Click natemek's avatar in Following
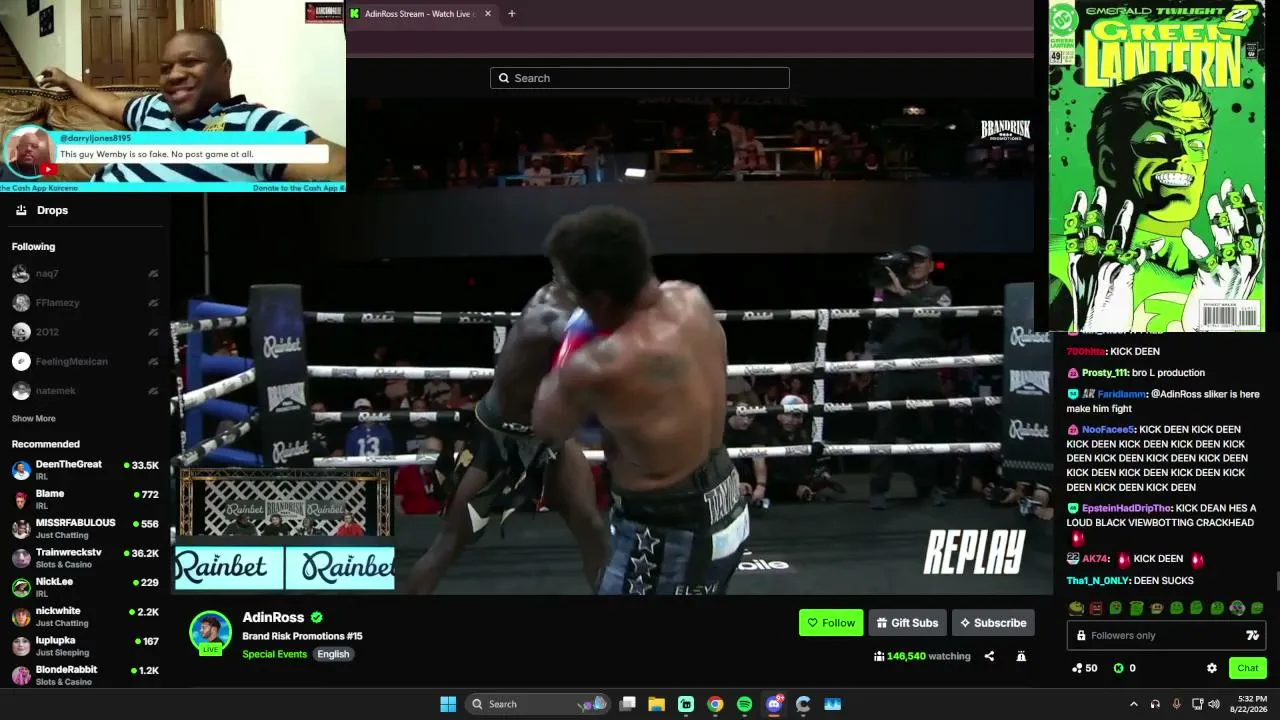 click(21, 391)
